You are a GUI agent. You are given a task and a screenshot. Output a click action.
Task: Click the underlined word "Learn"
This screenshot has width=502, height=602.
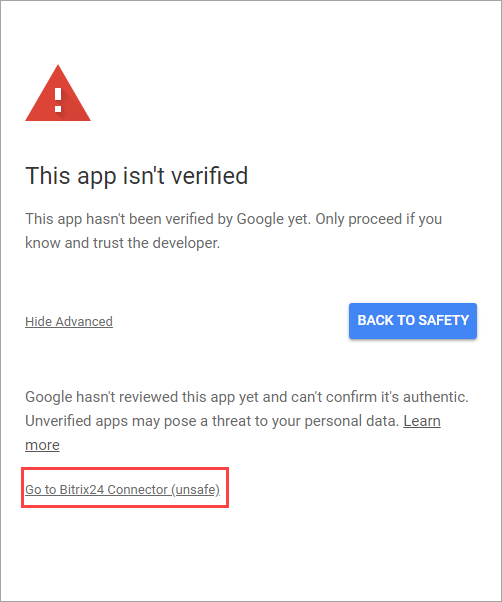point(422,421)
